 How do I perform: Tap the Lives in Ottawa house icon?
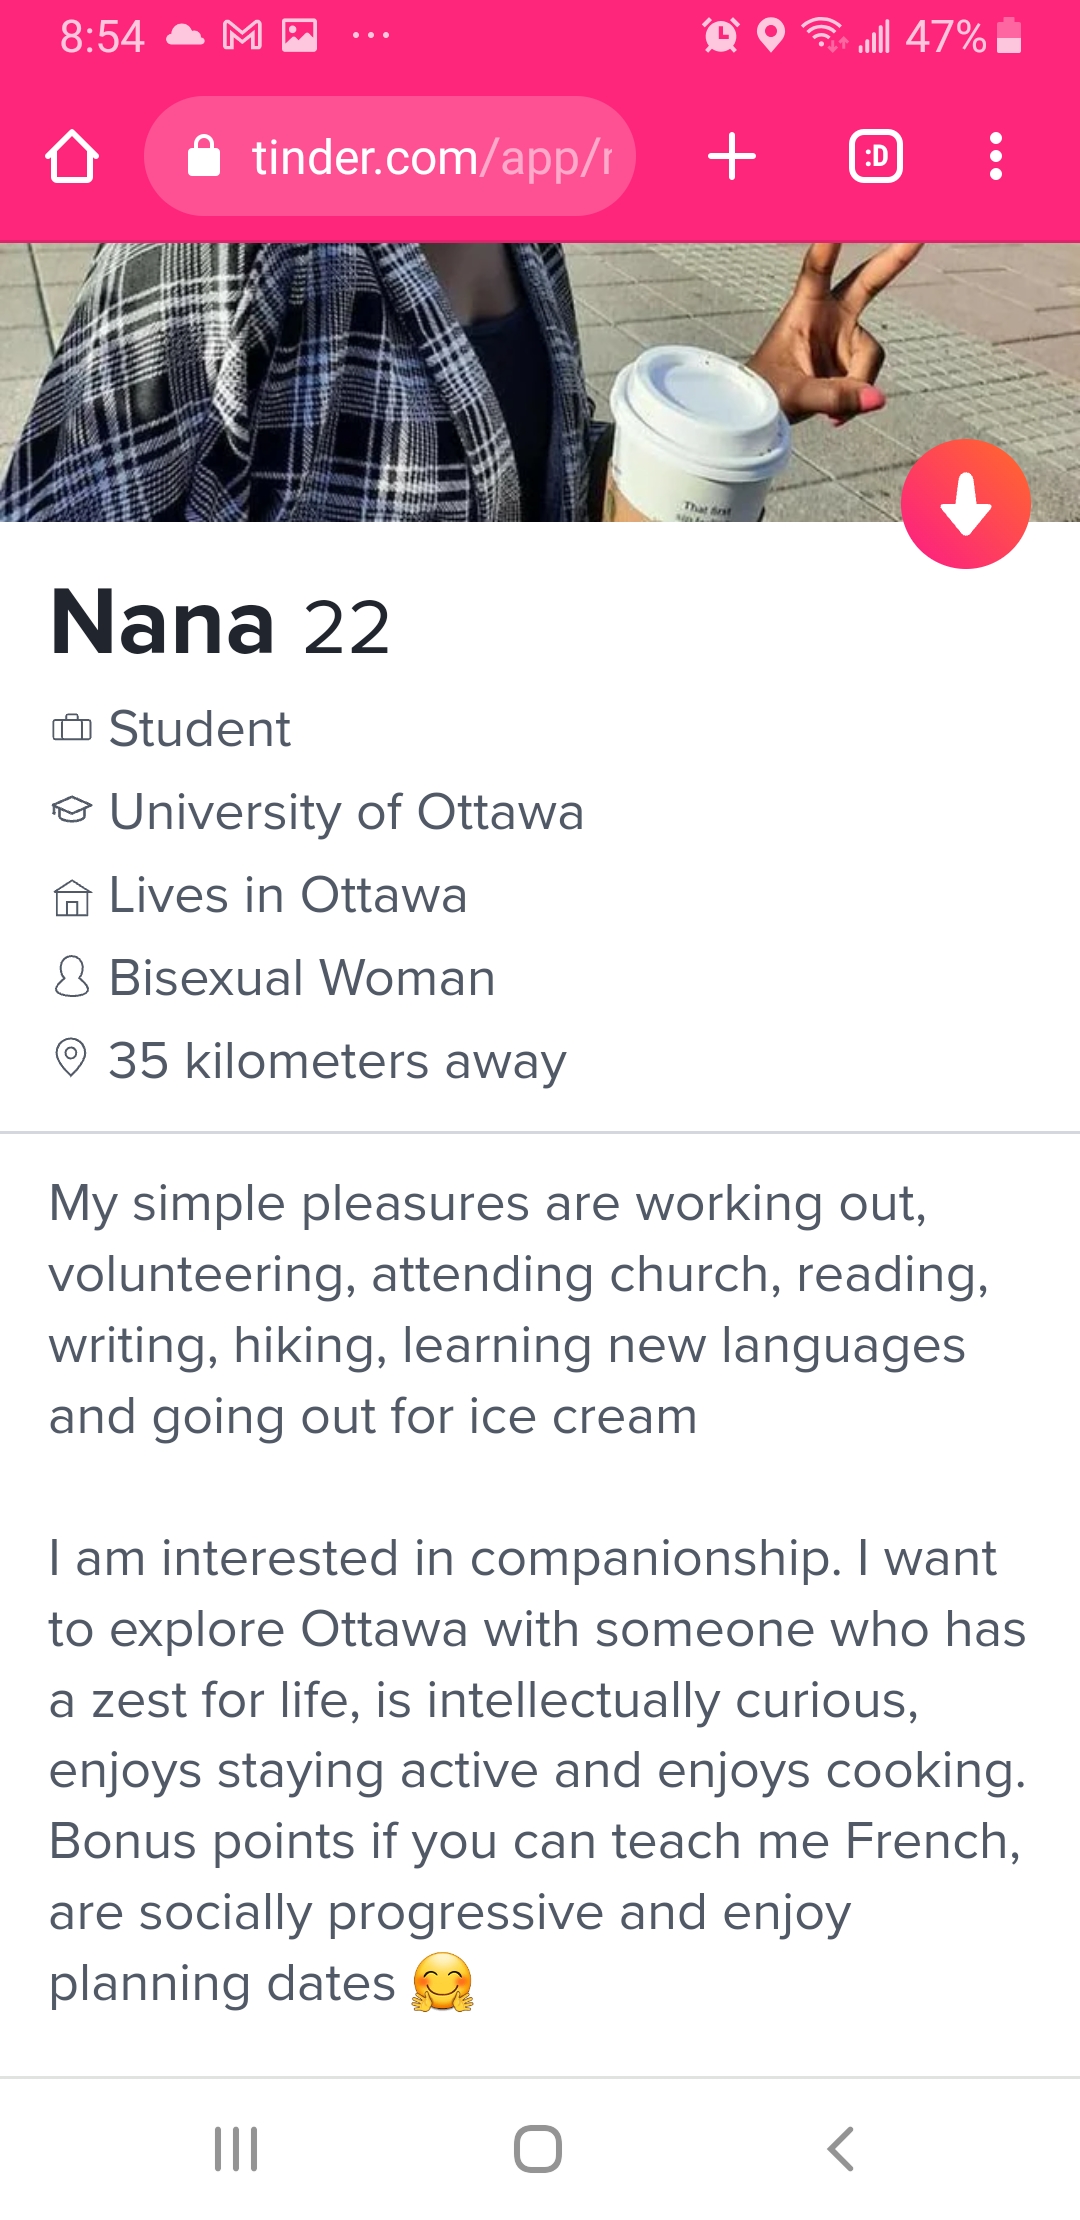pyautogui.click(x=71, y=897)
